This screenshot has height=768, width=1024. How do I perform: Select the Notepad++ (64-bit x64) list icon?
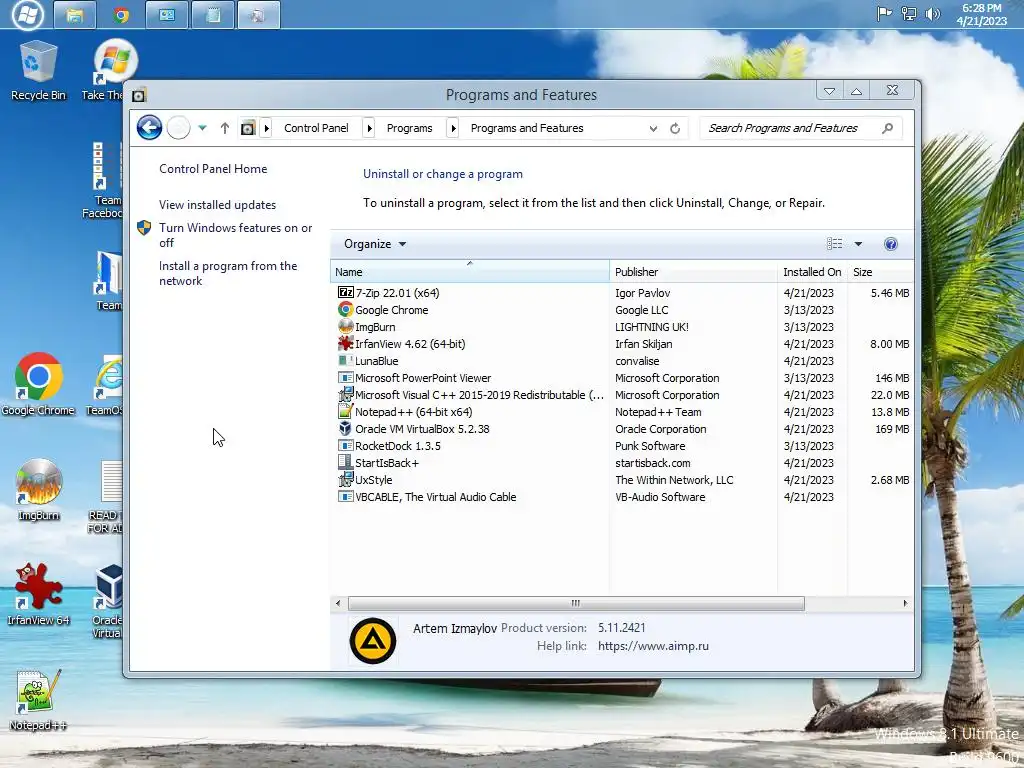(345, 411)
